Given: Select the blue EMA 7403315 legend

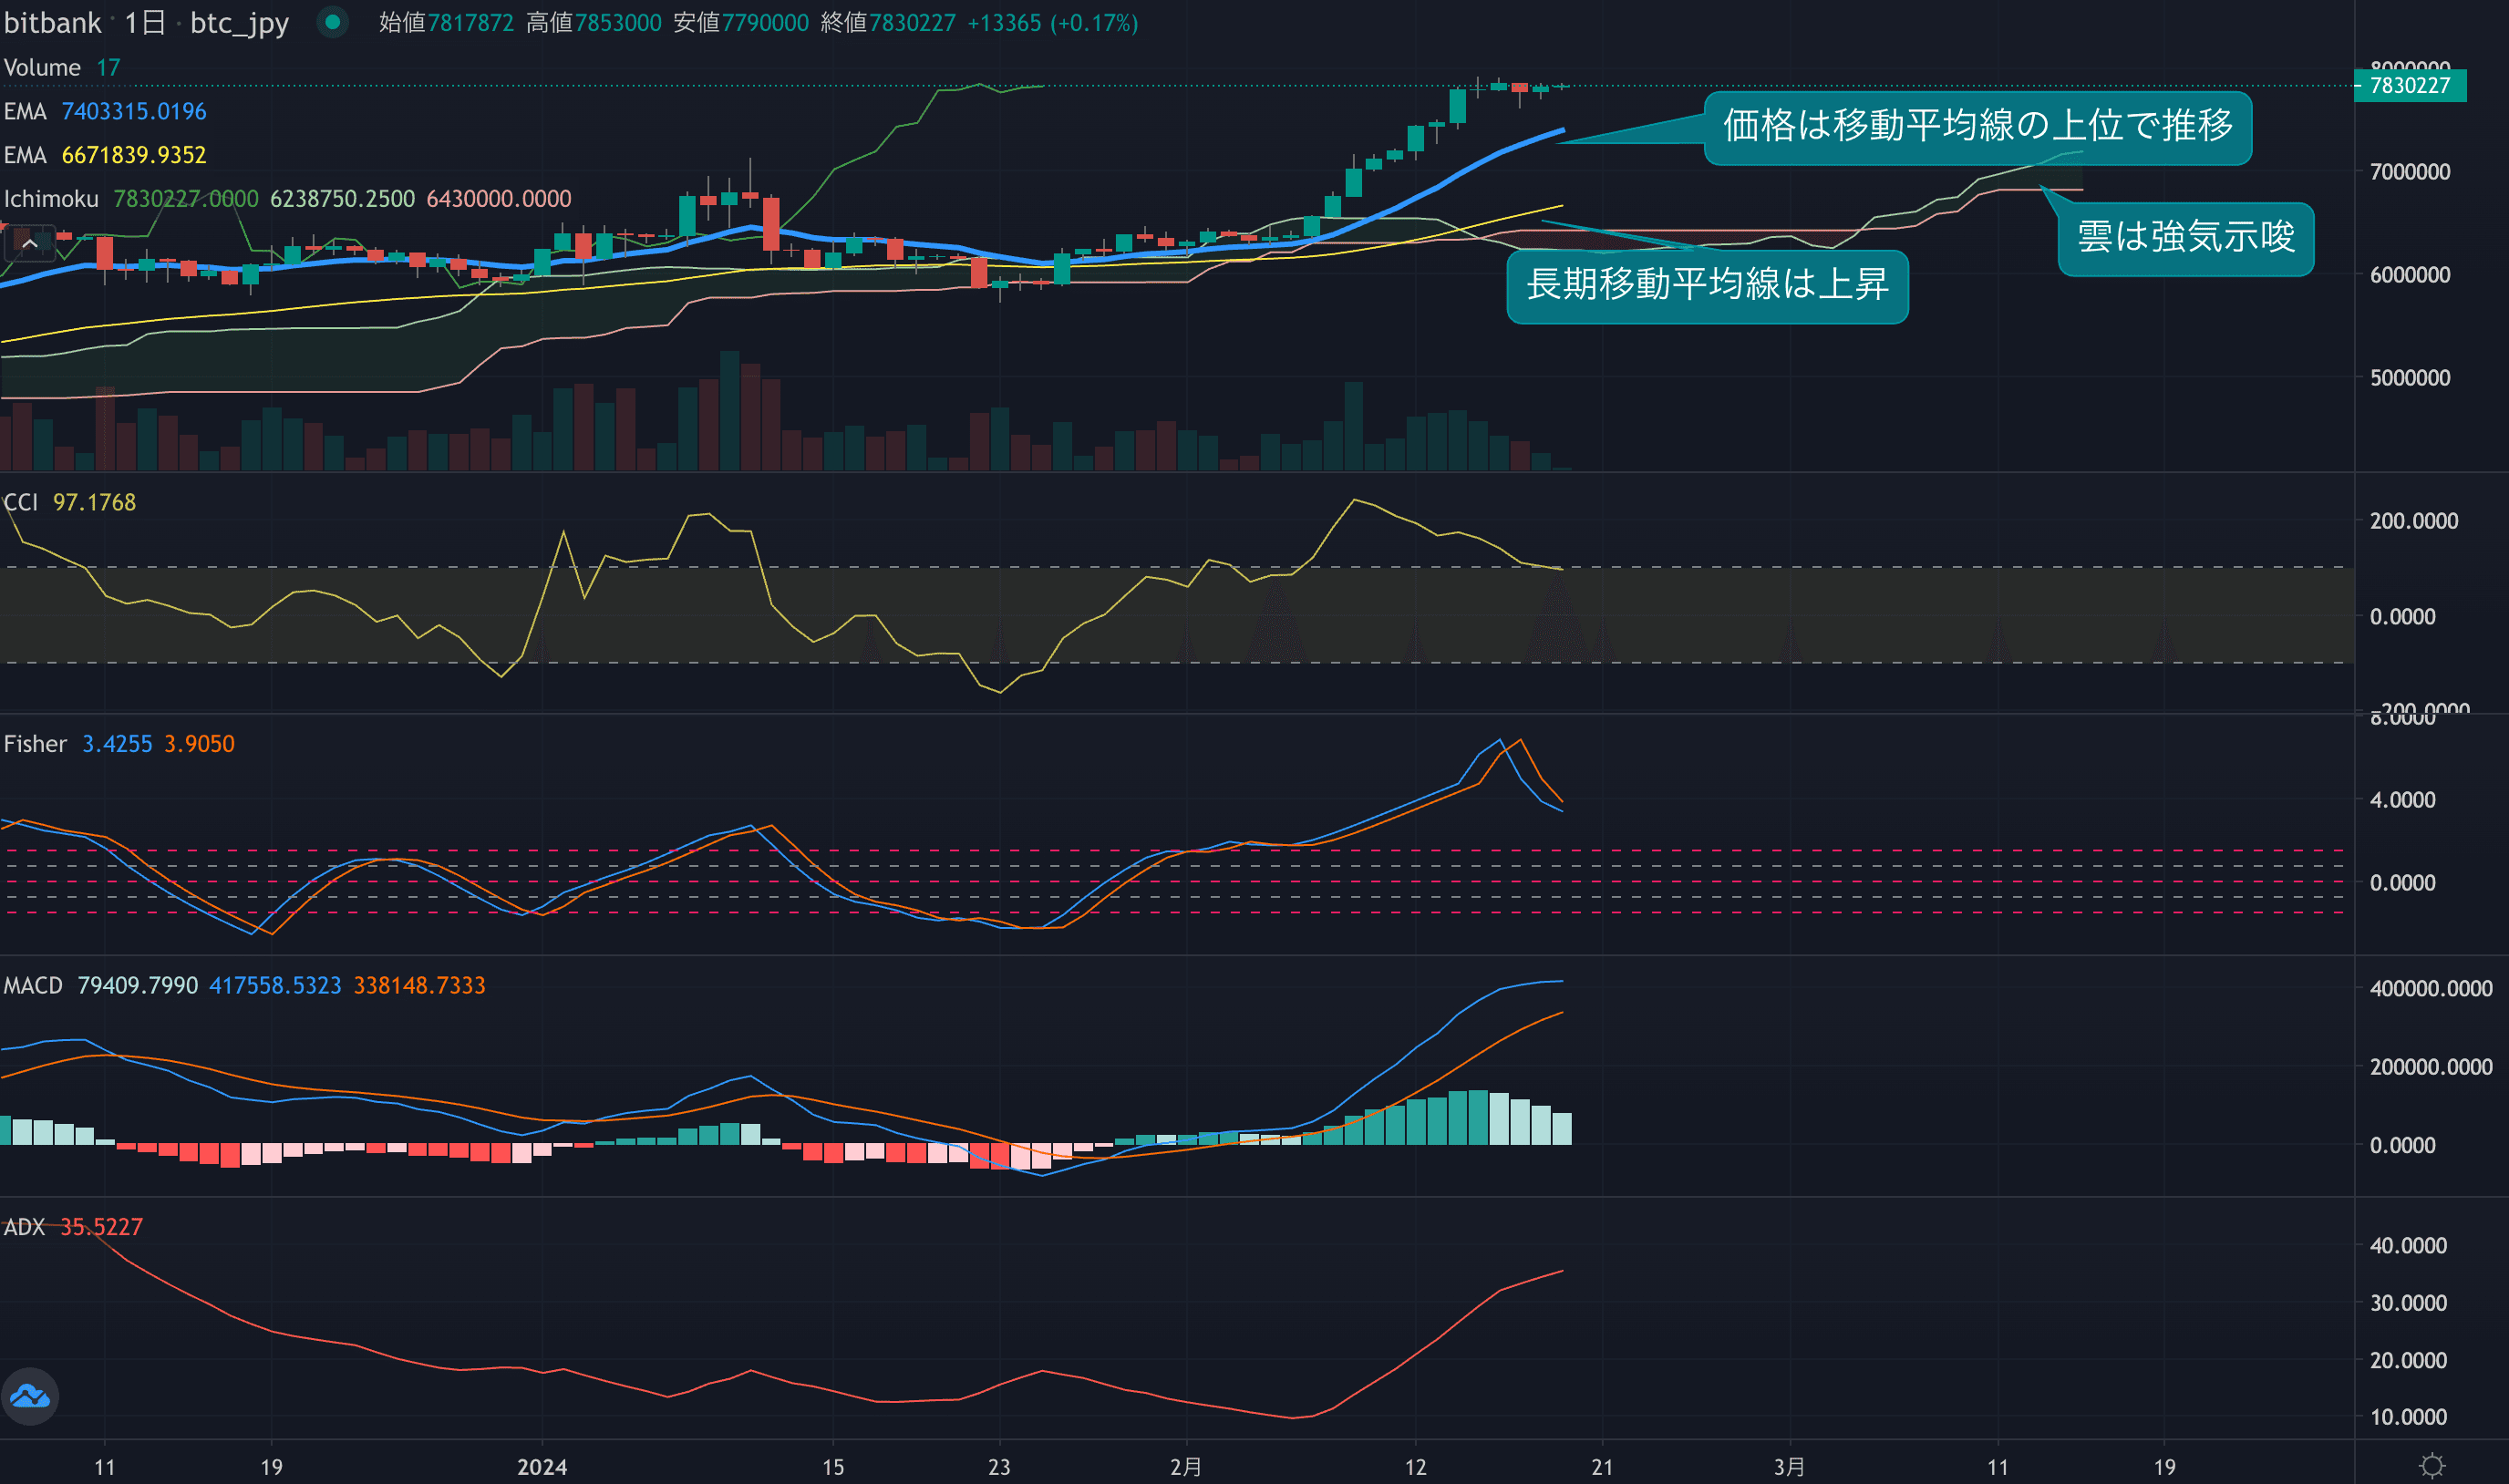Looking at the screenshot, I should tap(104, 111).
